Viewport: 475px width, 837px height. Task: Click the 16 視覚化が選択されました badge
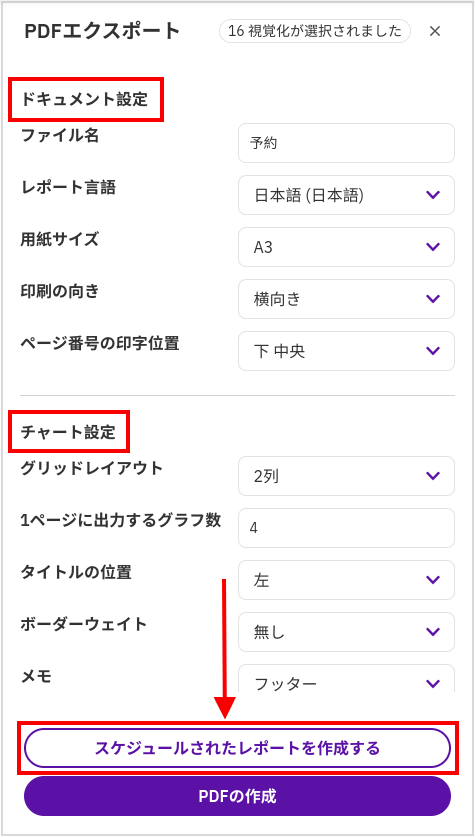(x=315, y=31)
